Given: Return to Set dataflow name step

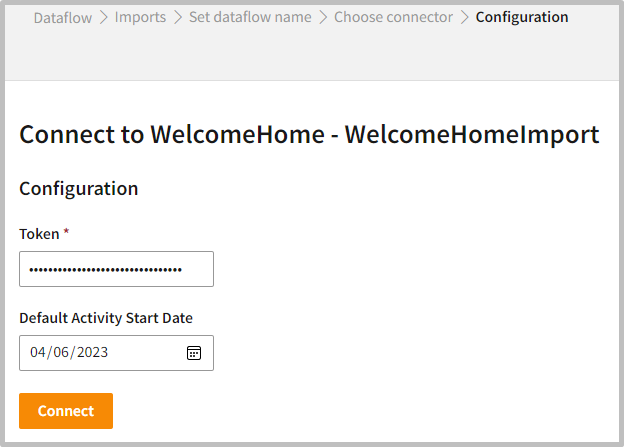Looking at the screenshot, I should 250,17.
